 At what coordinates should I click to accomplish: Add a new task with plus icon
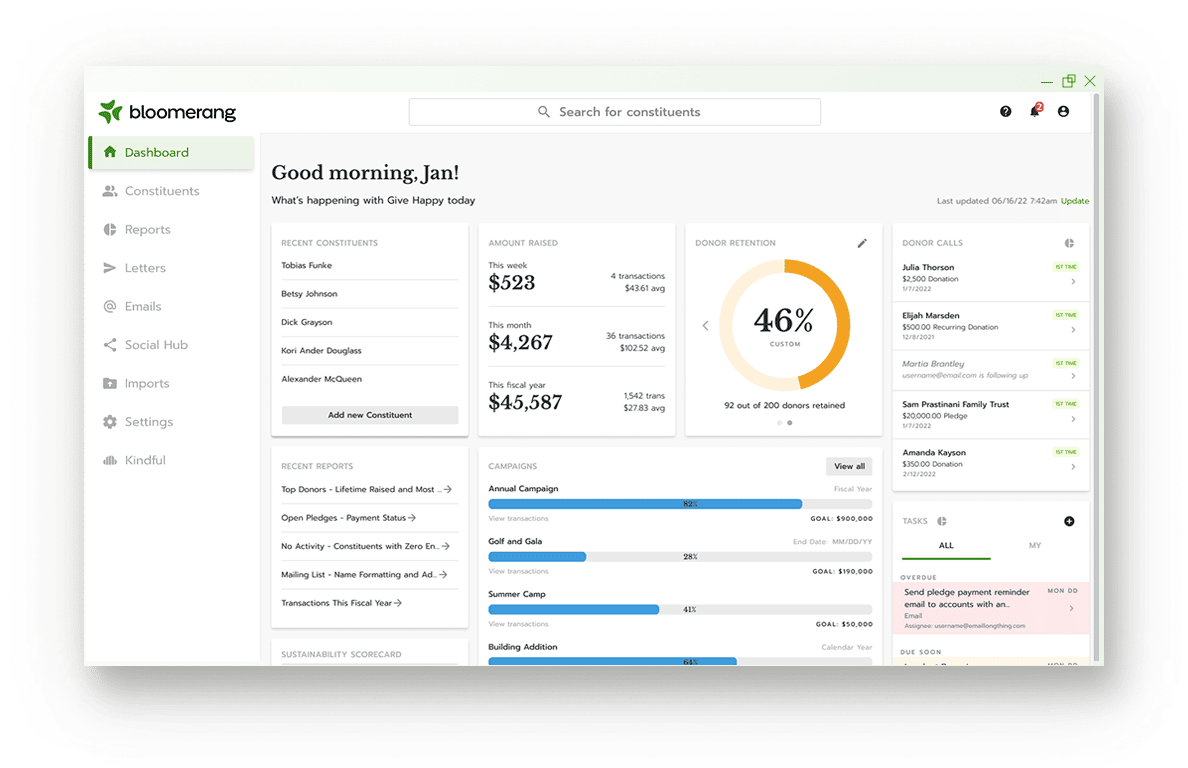[1069, 521]
